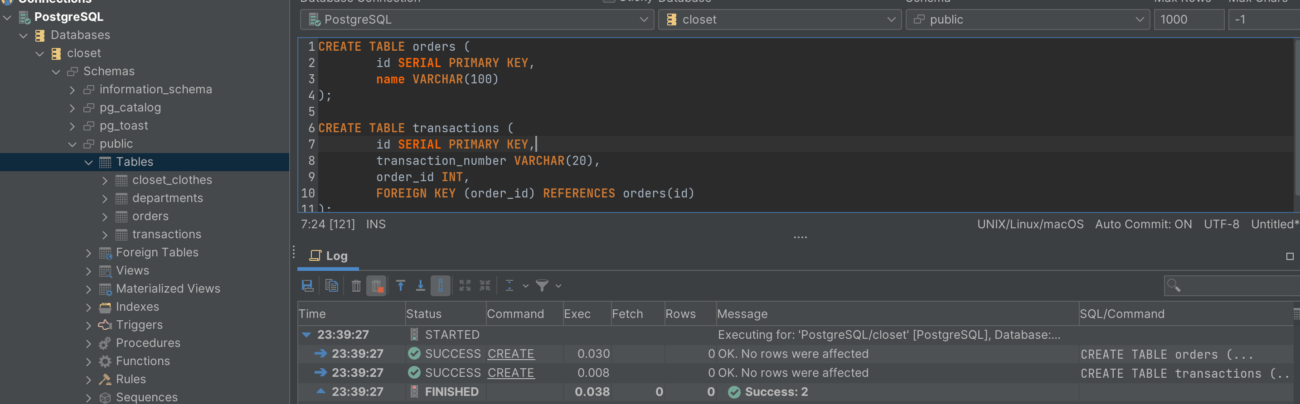
Task: Open the public schema dropdown
Action: (1028, 19)
